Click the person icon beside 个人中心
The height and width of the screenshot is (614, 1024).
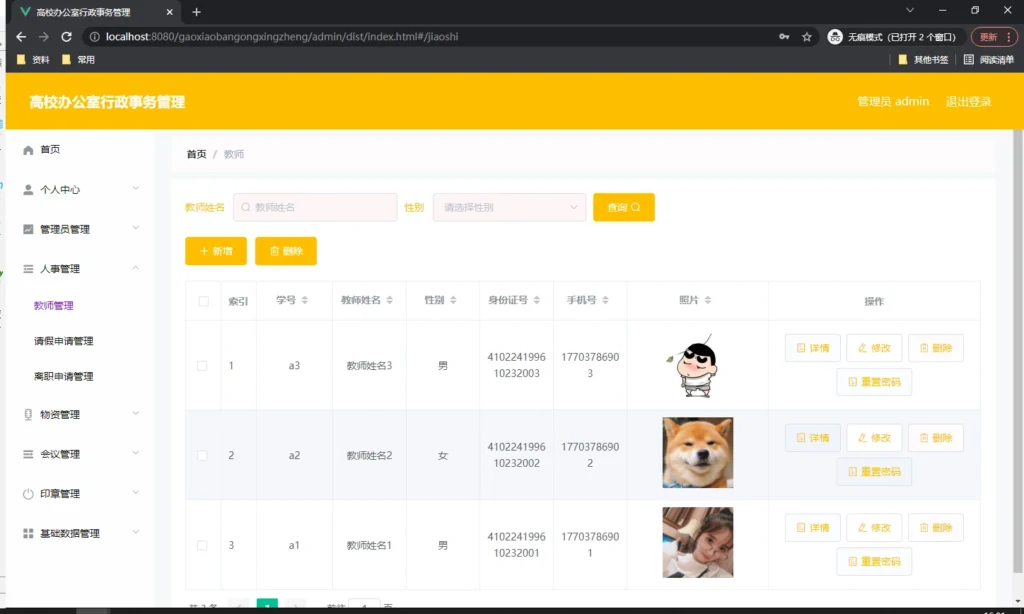pos(29,189)
